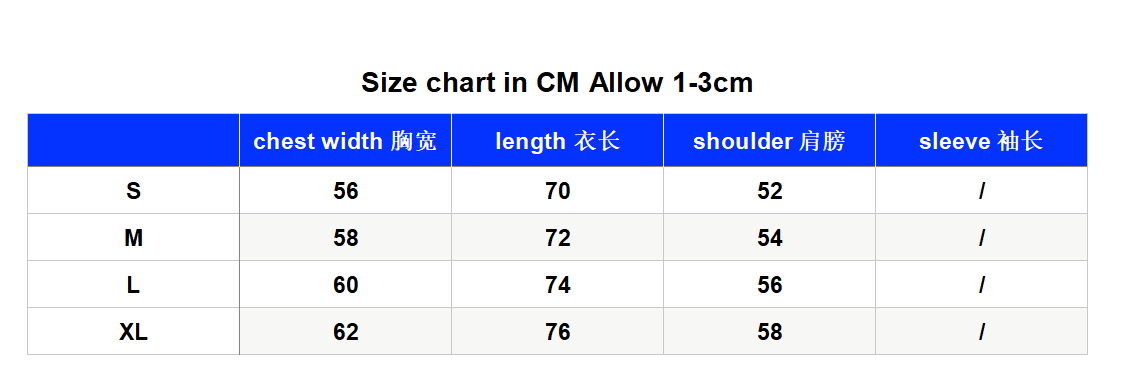Screen dimensions: 1132x386
Task: Click chest width value 56
Action: 345,190
